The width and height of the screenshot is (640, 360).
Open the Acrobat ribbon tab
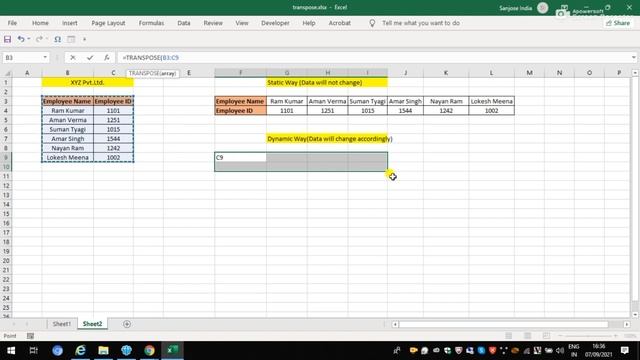tap(340, 23)
